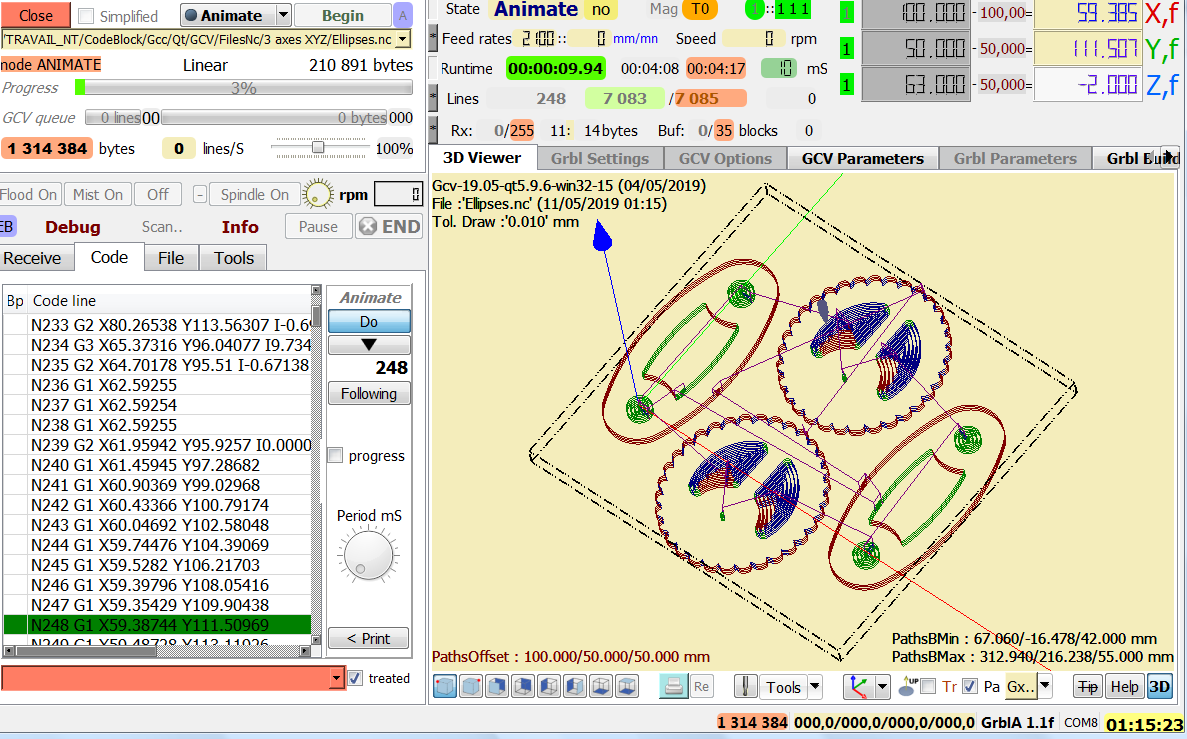
Task: Select the fourth cube view preset
Action: [x=523, y=687]
